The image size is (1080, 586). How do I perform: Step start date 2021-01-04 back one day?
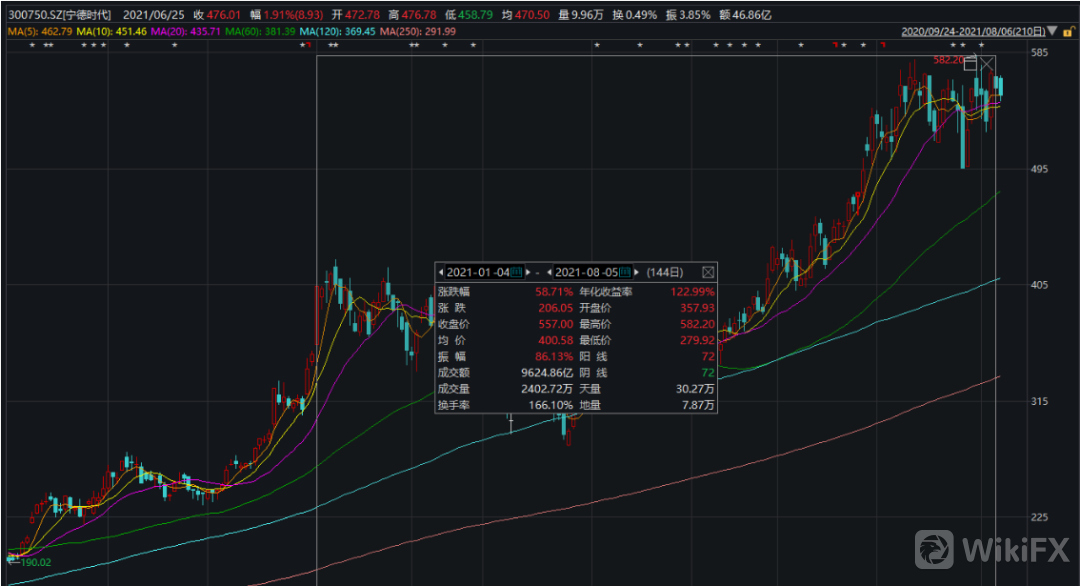[441, 272]
